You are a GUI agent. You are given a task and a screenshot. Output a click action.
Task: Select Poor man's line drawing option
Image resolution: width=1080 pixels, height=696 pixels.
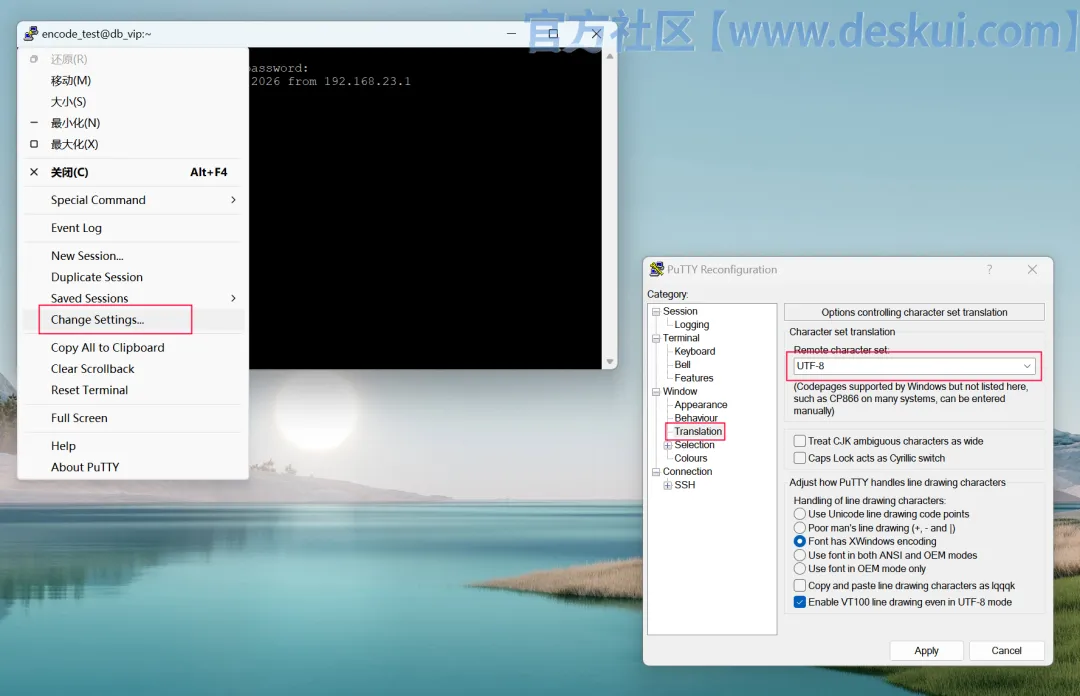coord(800,528)
